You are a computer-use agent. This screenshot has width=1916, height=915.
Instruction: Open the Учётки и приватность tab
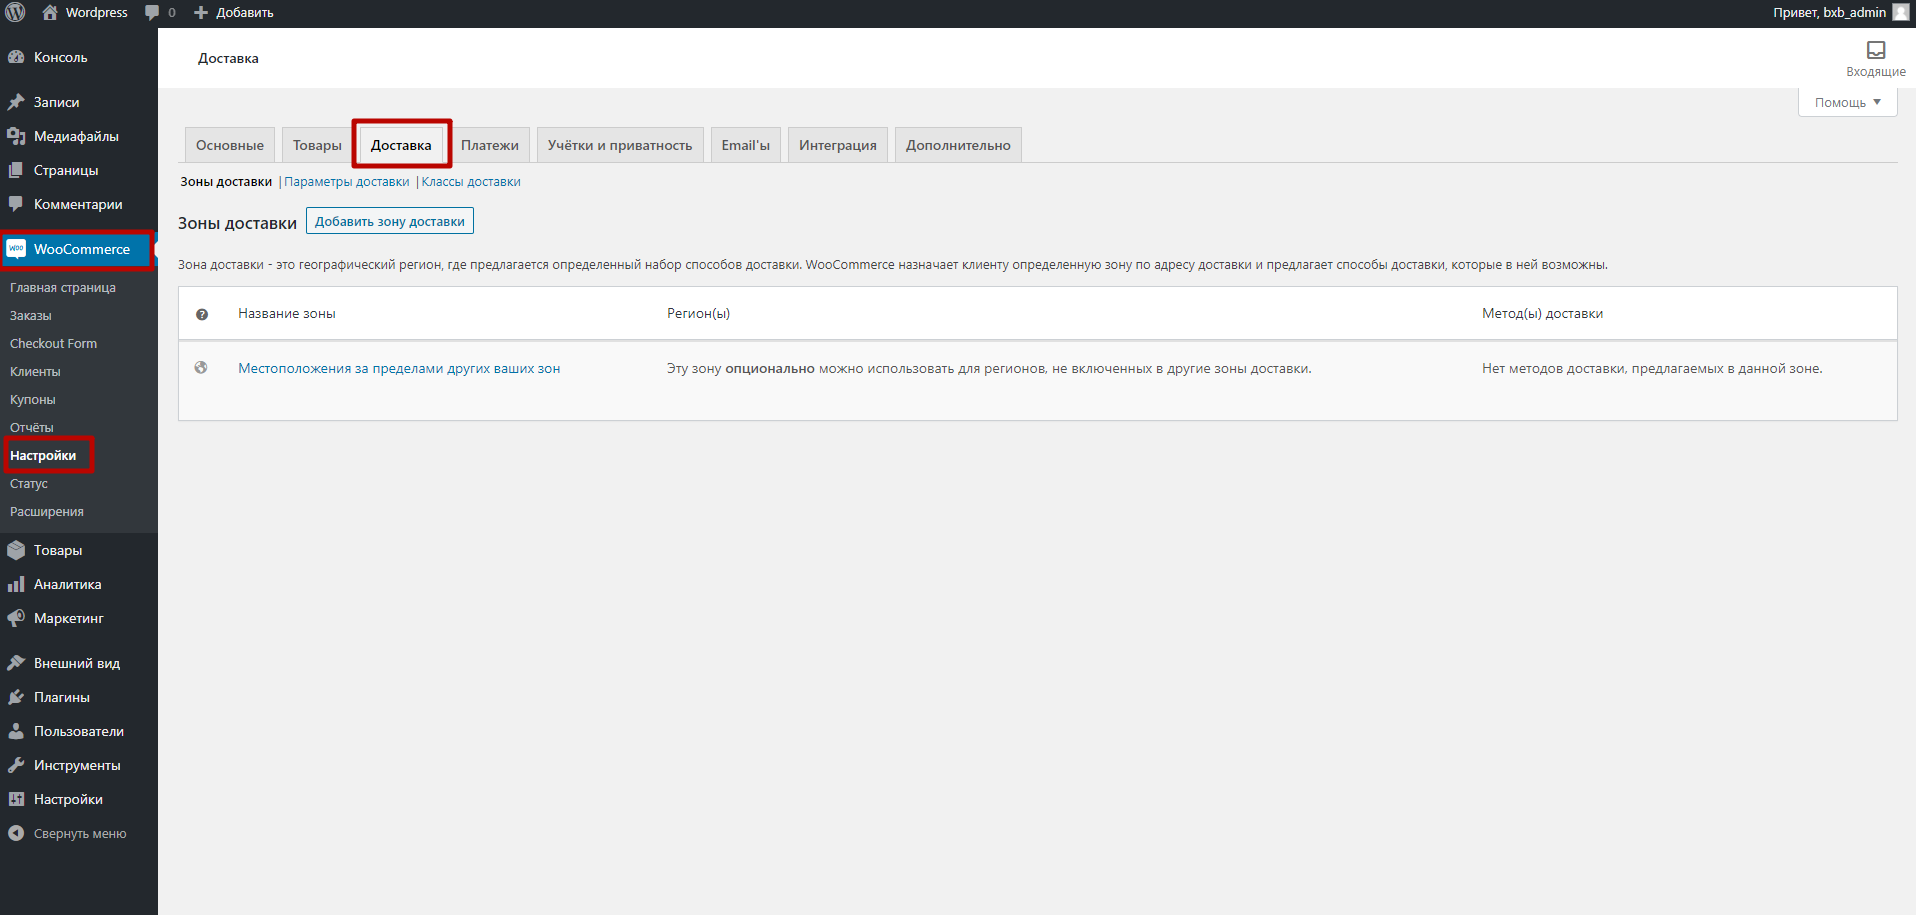coord(620,145)
